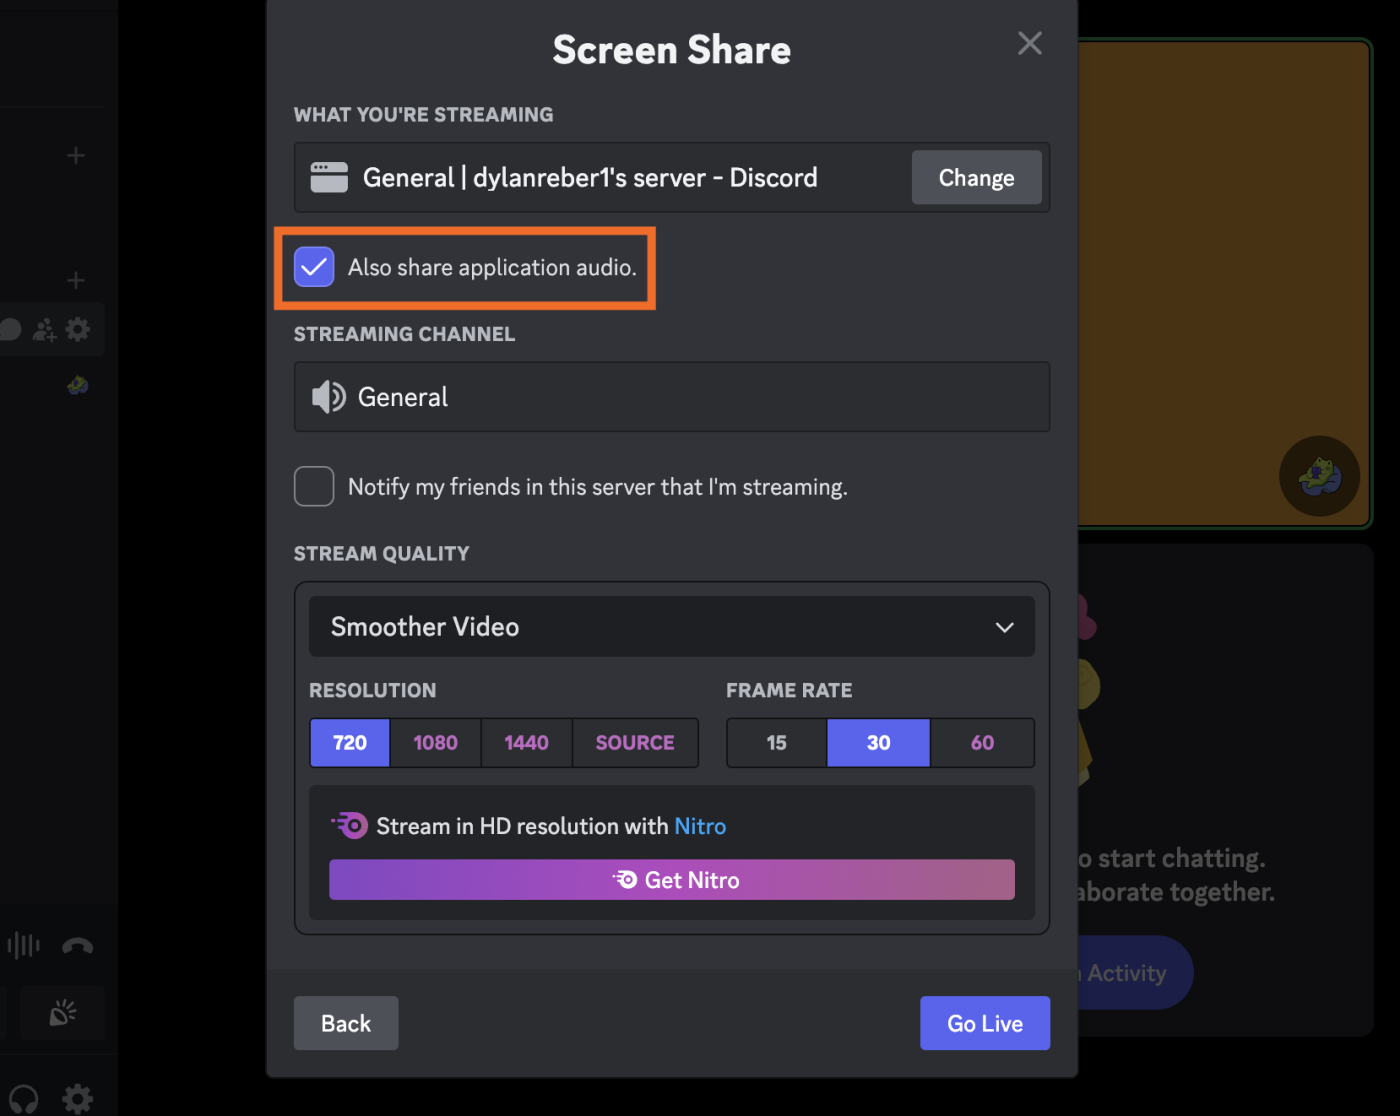Click the Get Nitro button
This screenshot has height=1116, width=1400.
[x=672, y=880]
